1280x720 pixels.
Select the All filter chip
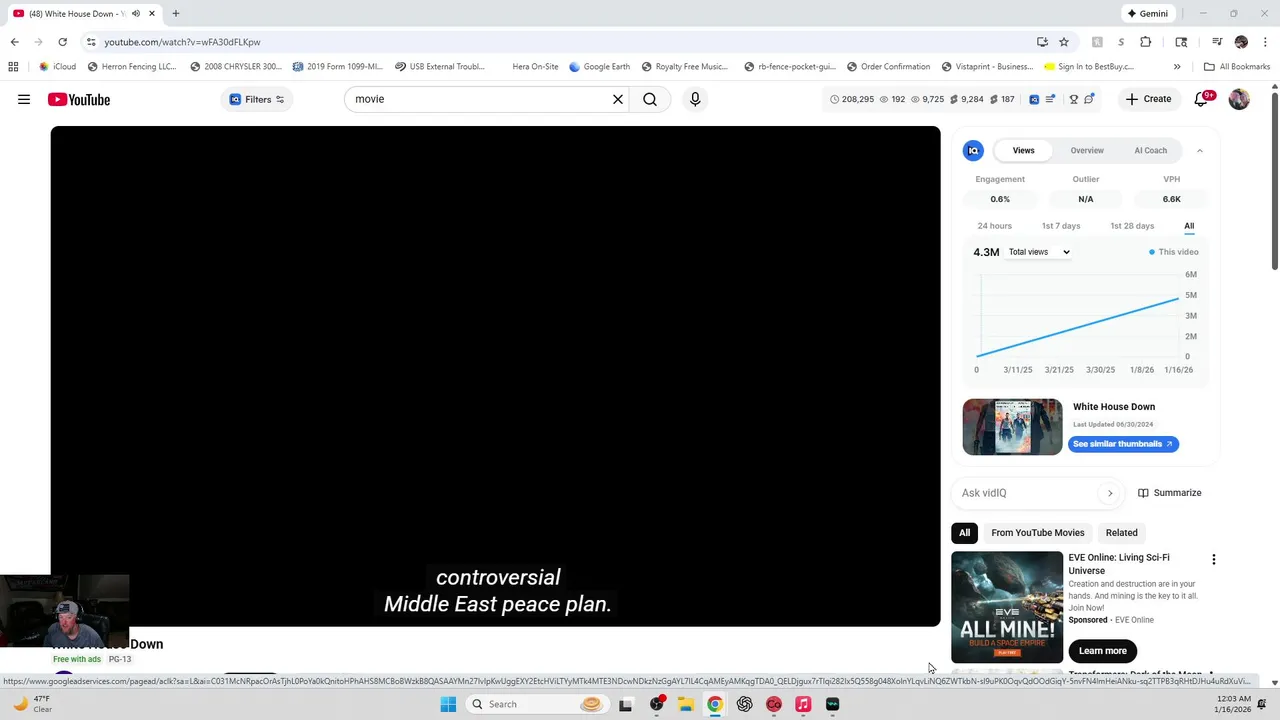[965, 533]
